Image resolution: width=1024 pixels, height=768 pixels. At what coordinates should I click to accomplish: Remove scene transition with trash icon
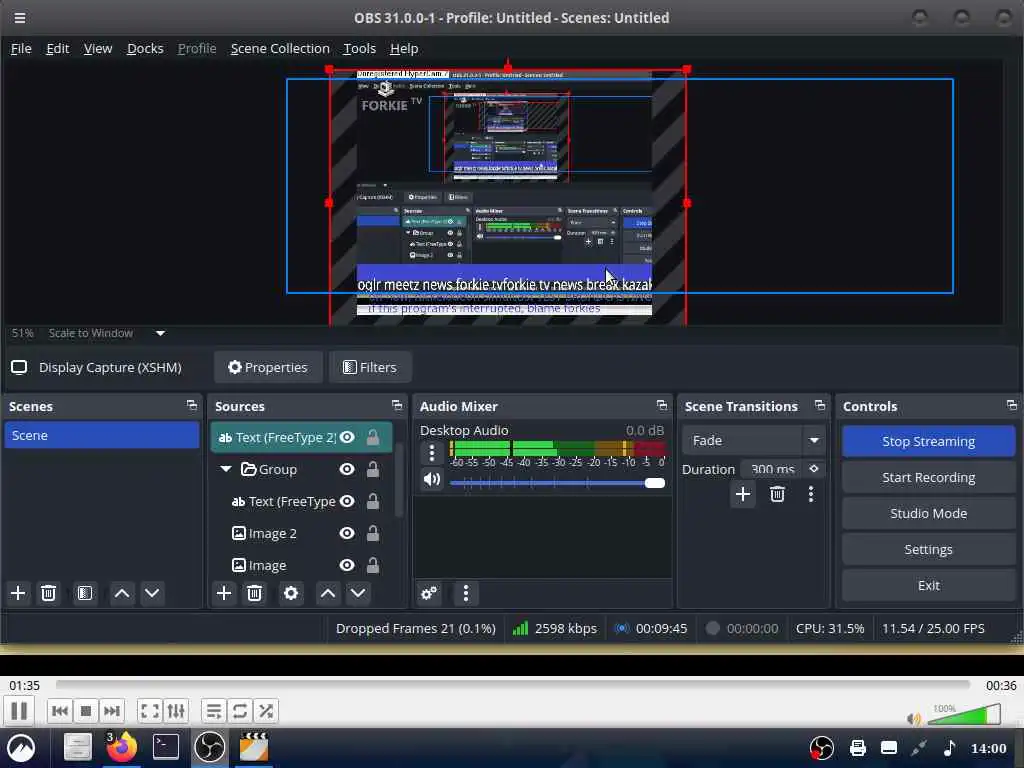coord(777,494)
